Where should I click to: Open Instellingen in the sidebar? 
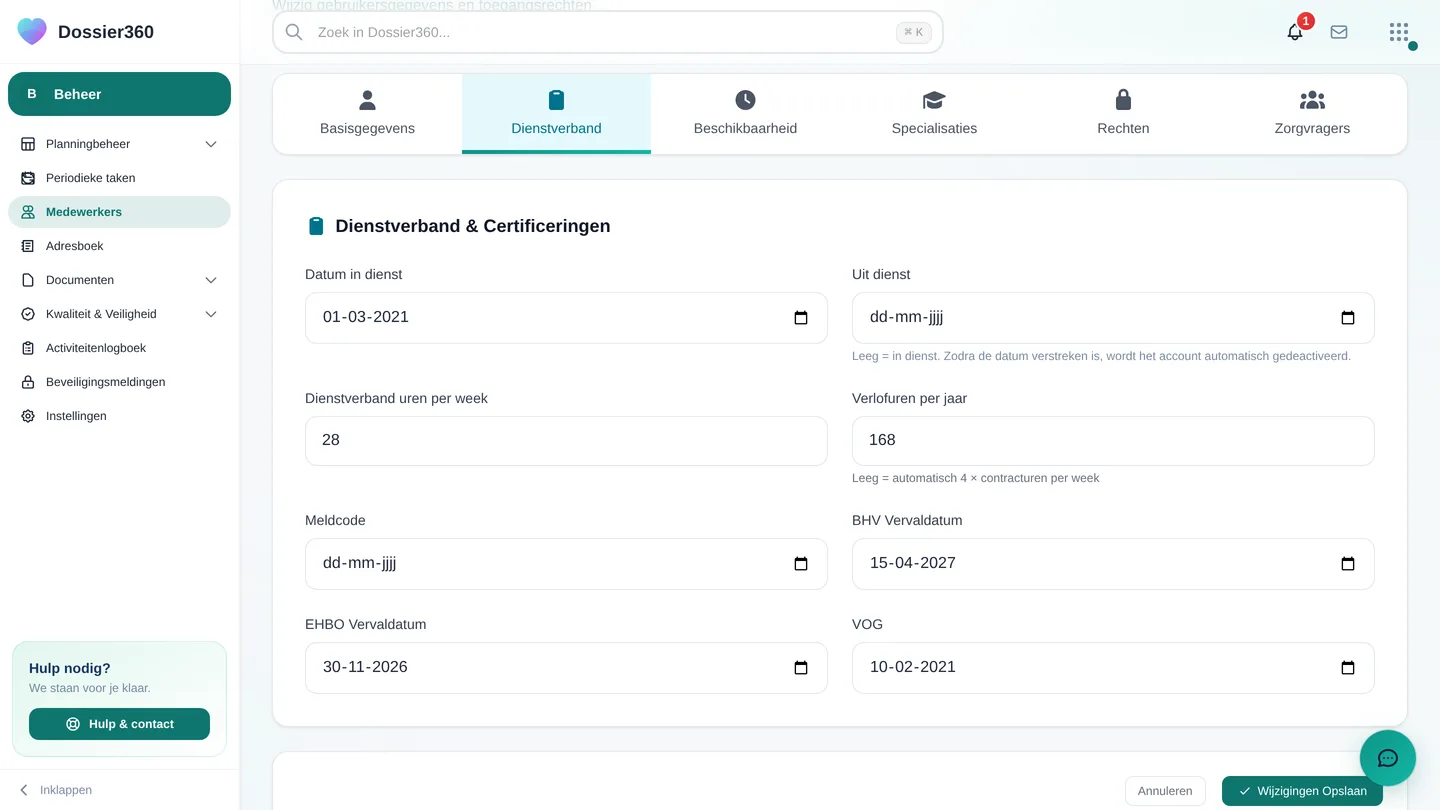[119, 416]
